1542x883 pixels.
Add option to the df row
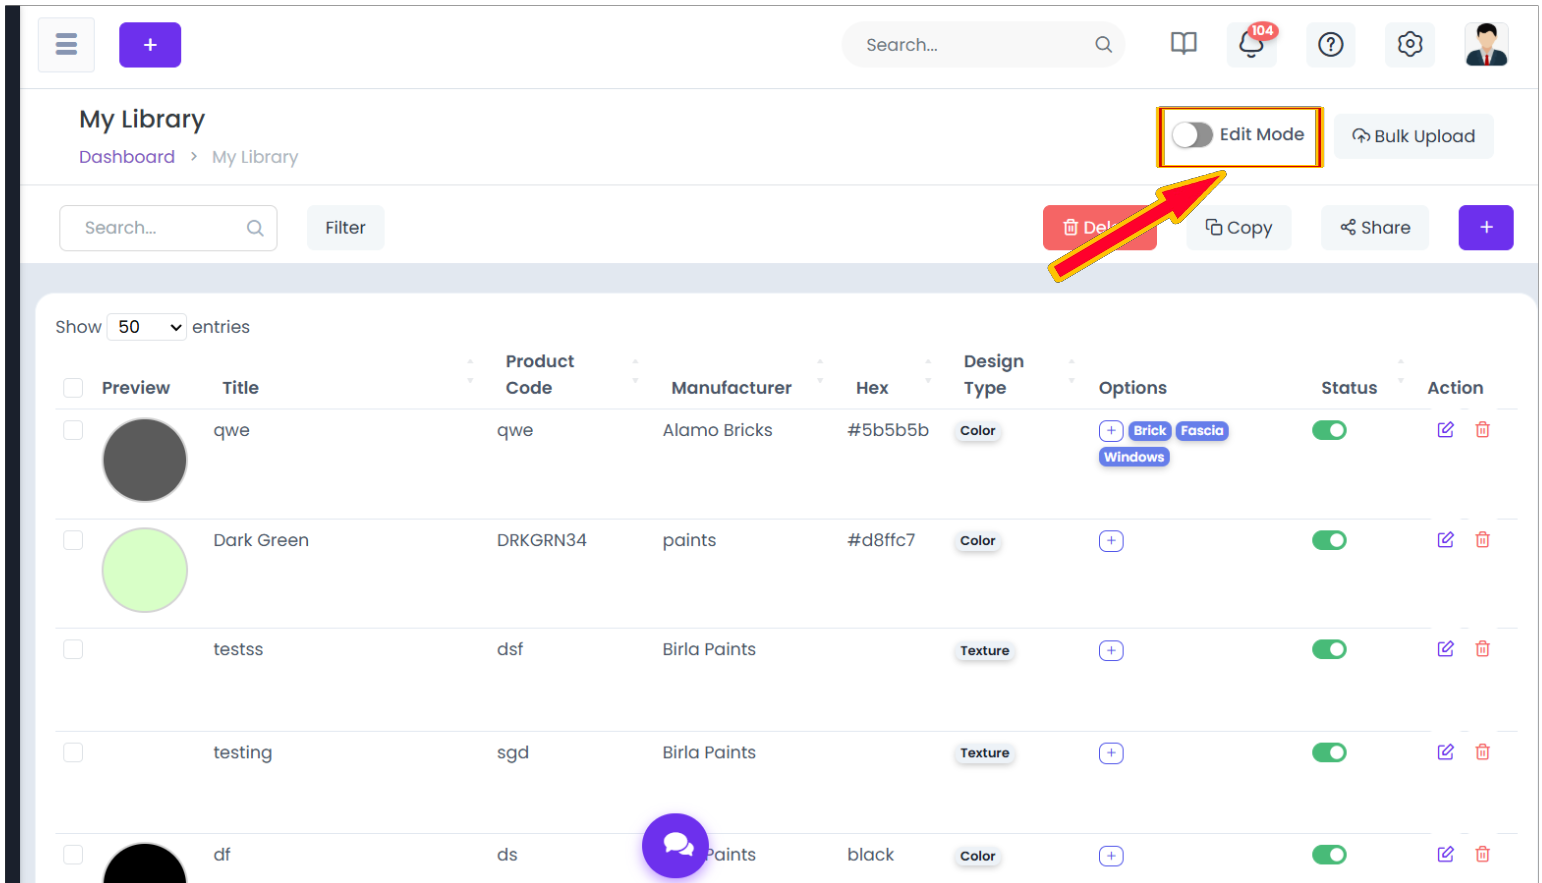1111,856
